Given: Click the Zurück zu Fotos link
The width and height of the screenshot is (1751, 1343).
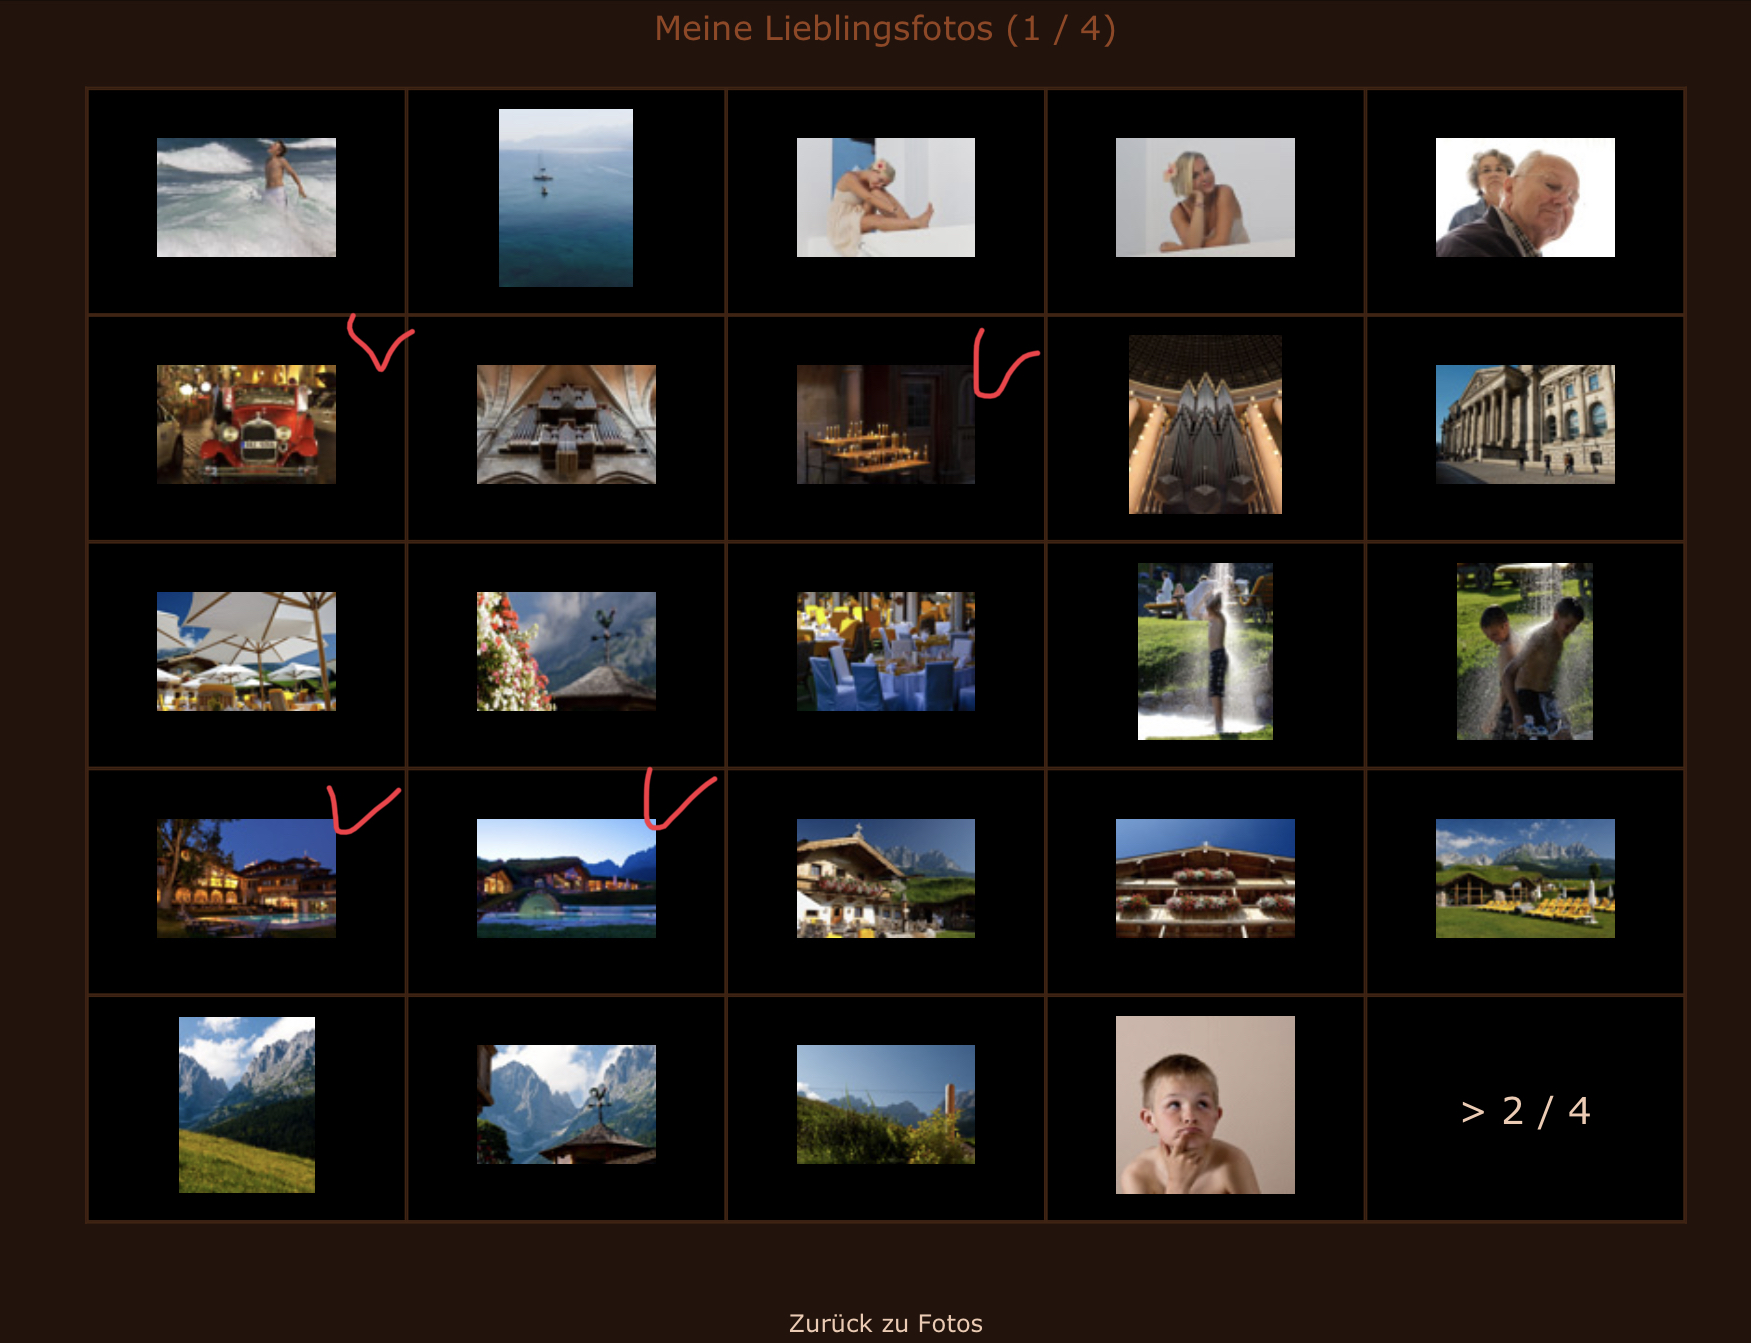Looking at the screenshot, I should pos(886,1323).
